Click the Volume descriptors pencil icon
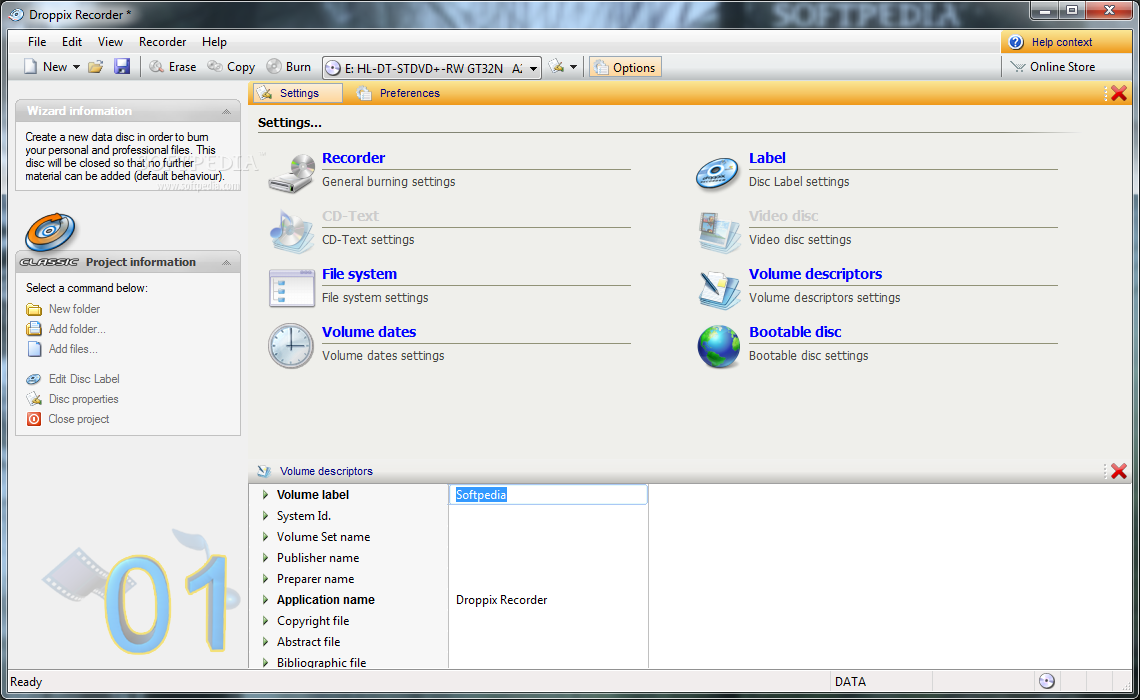Viewport: 1140px width, 700px height. coord(718,289)
